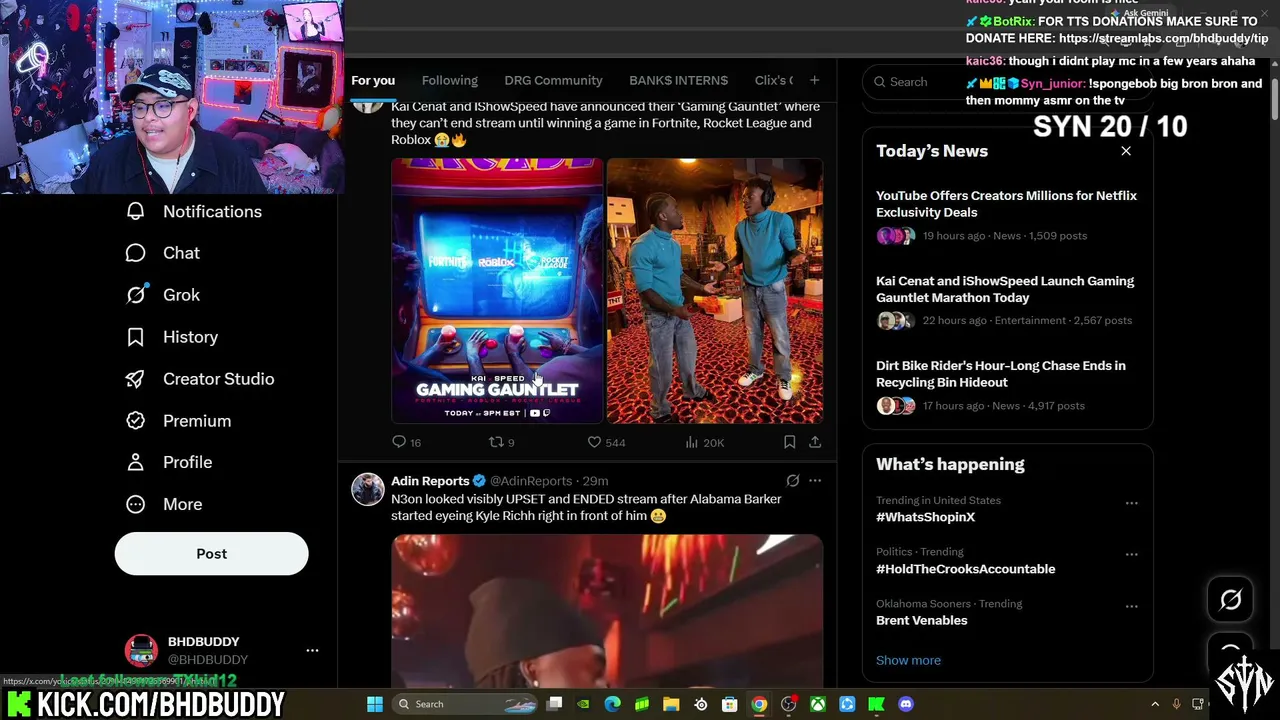1280x720 pixels.
Task: Click the Windows taskbar search box
Action: click(467, 704)
